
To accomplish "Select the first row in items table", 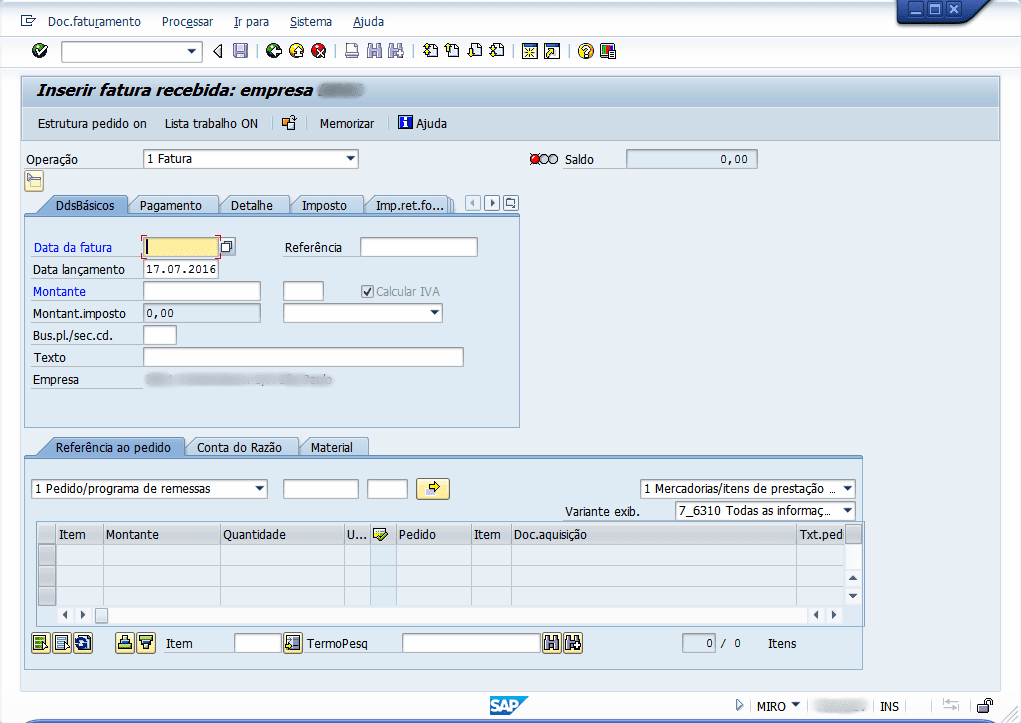I will [46, 555].
